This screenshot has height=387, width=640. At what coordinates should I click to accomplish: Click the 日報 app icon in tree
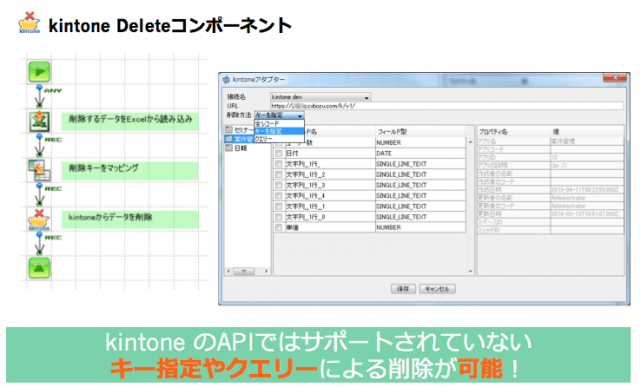click(229, 148)
